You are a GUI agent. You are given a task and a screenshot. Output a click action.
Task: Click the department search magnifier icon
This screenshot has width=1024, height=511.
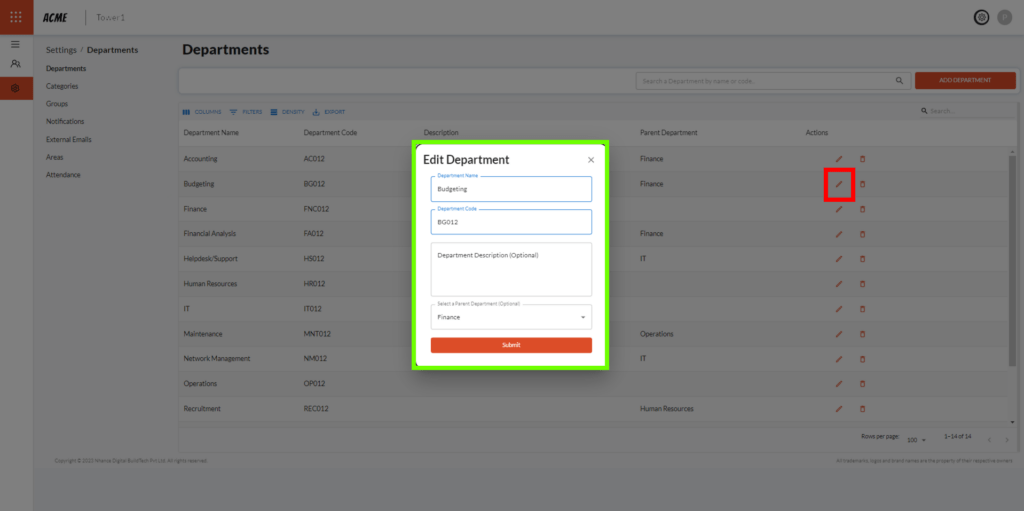pyautogui.click(x=897, y=81)
